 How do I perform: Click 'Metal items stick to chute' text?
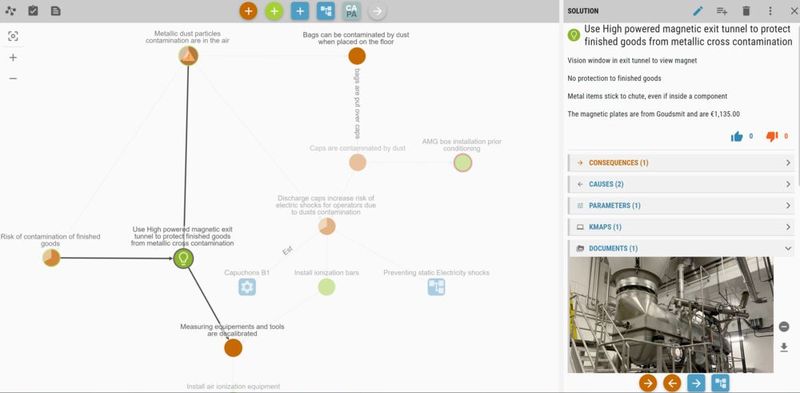tap(647, 96)
